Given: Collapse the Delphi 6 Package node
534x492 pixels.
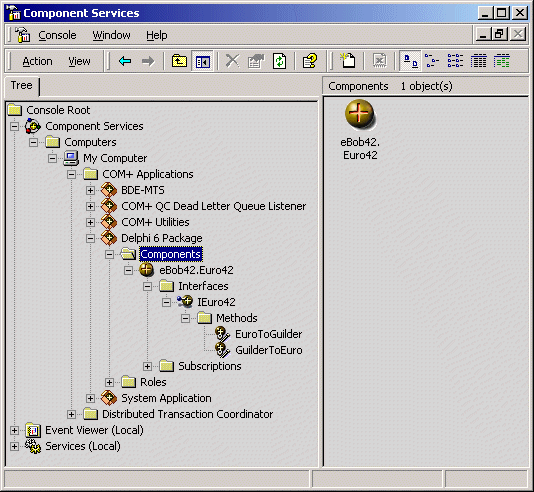Looking at the screenshot, I should [90, 238].
